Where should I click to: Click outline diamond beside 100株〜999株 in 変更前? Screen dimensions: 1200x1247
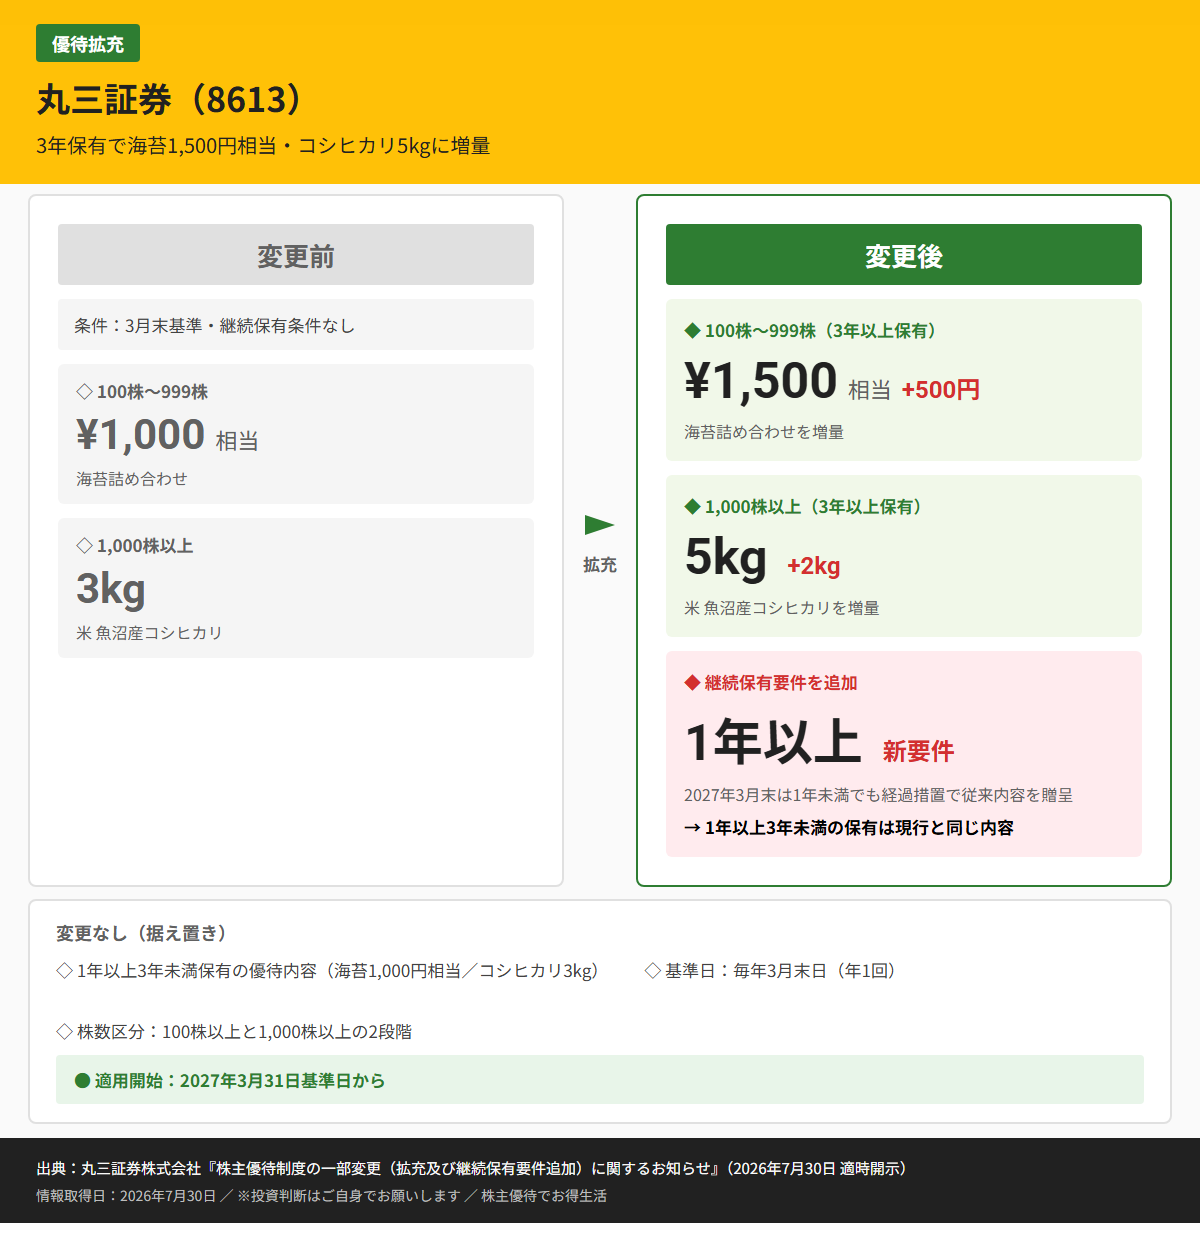(84, 391)
